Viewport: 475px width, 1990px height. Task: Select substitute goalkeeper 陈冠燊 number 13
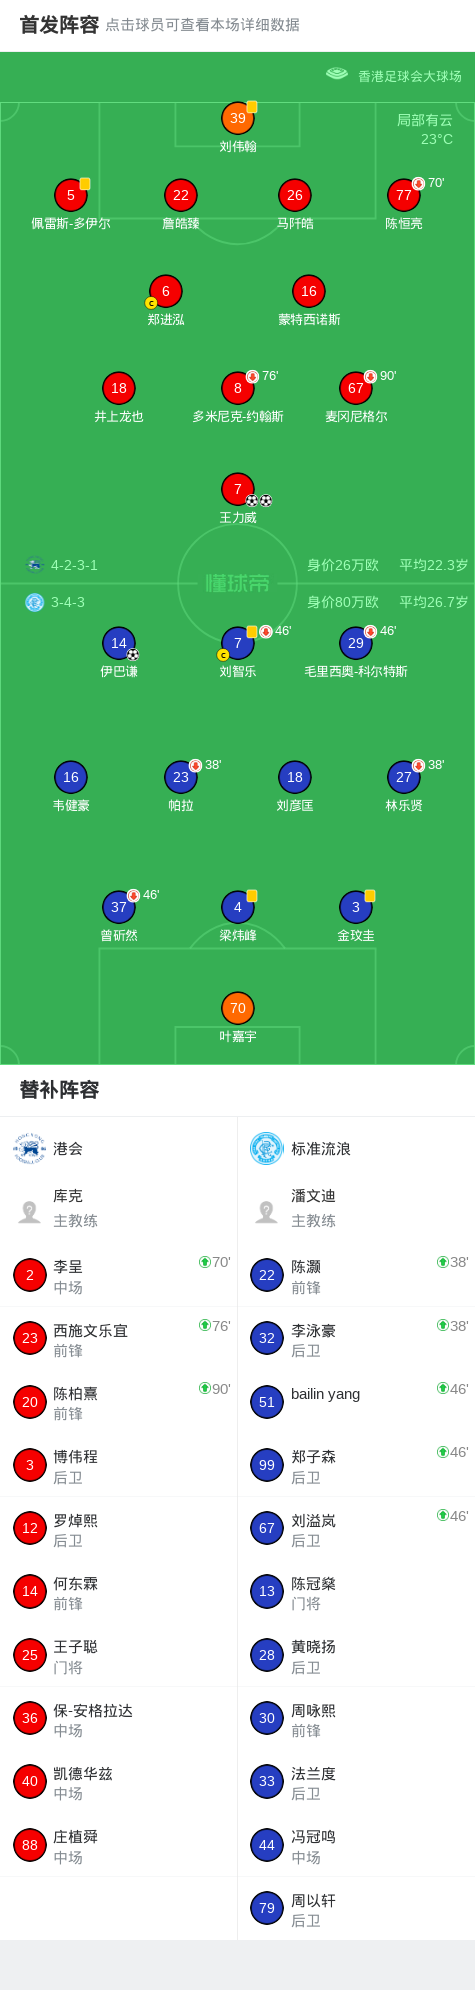[356, 1591]
